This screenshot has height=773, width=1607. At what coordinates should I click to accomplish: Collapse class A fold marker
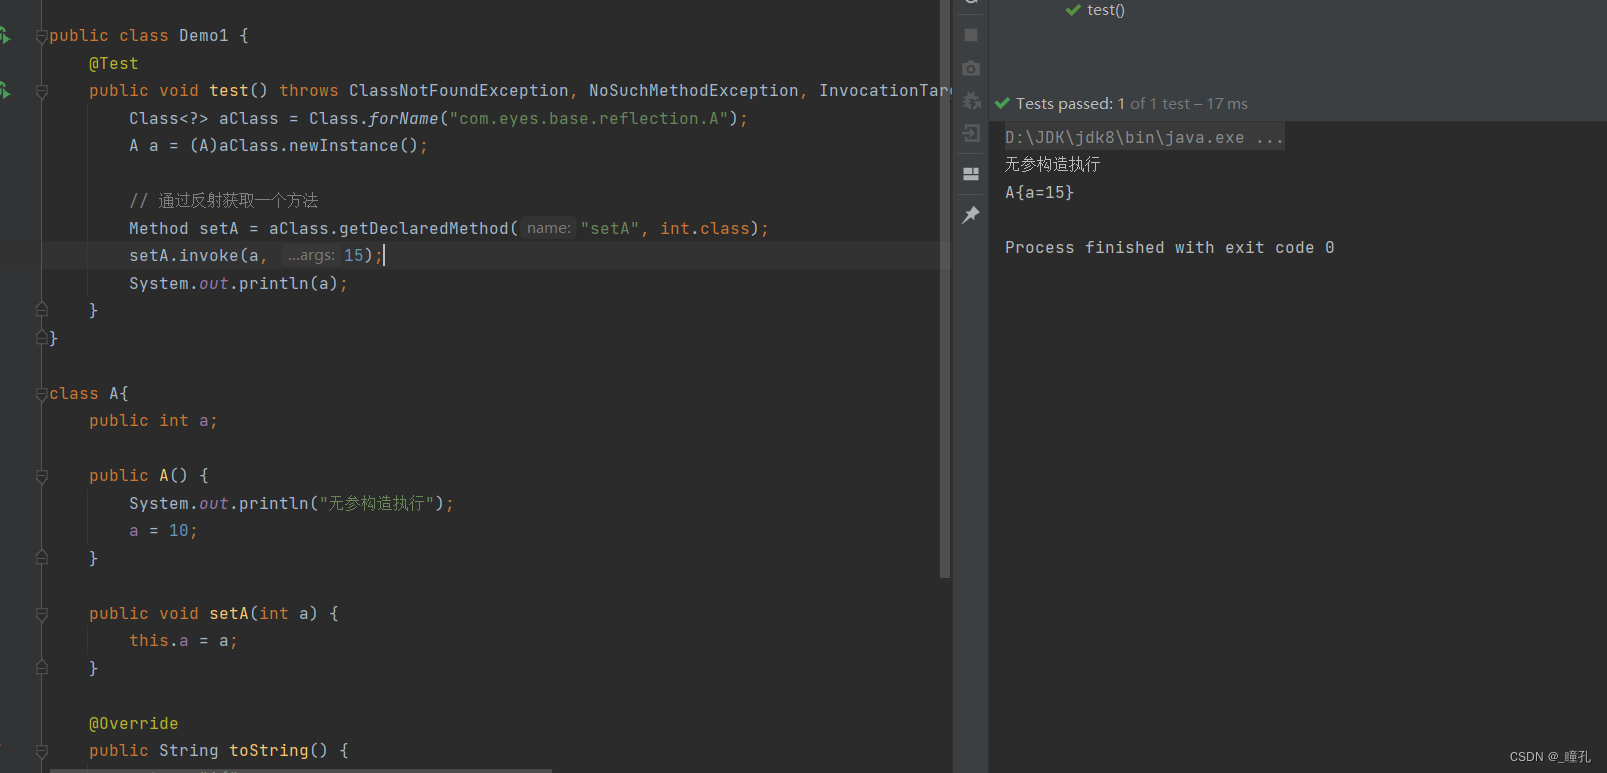(x=41, y=394)
